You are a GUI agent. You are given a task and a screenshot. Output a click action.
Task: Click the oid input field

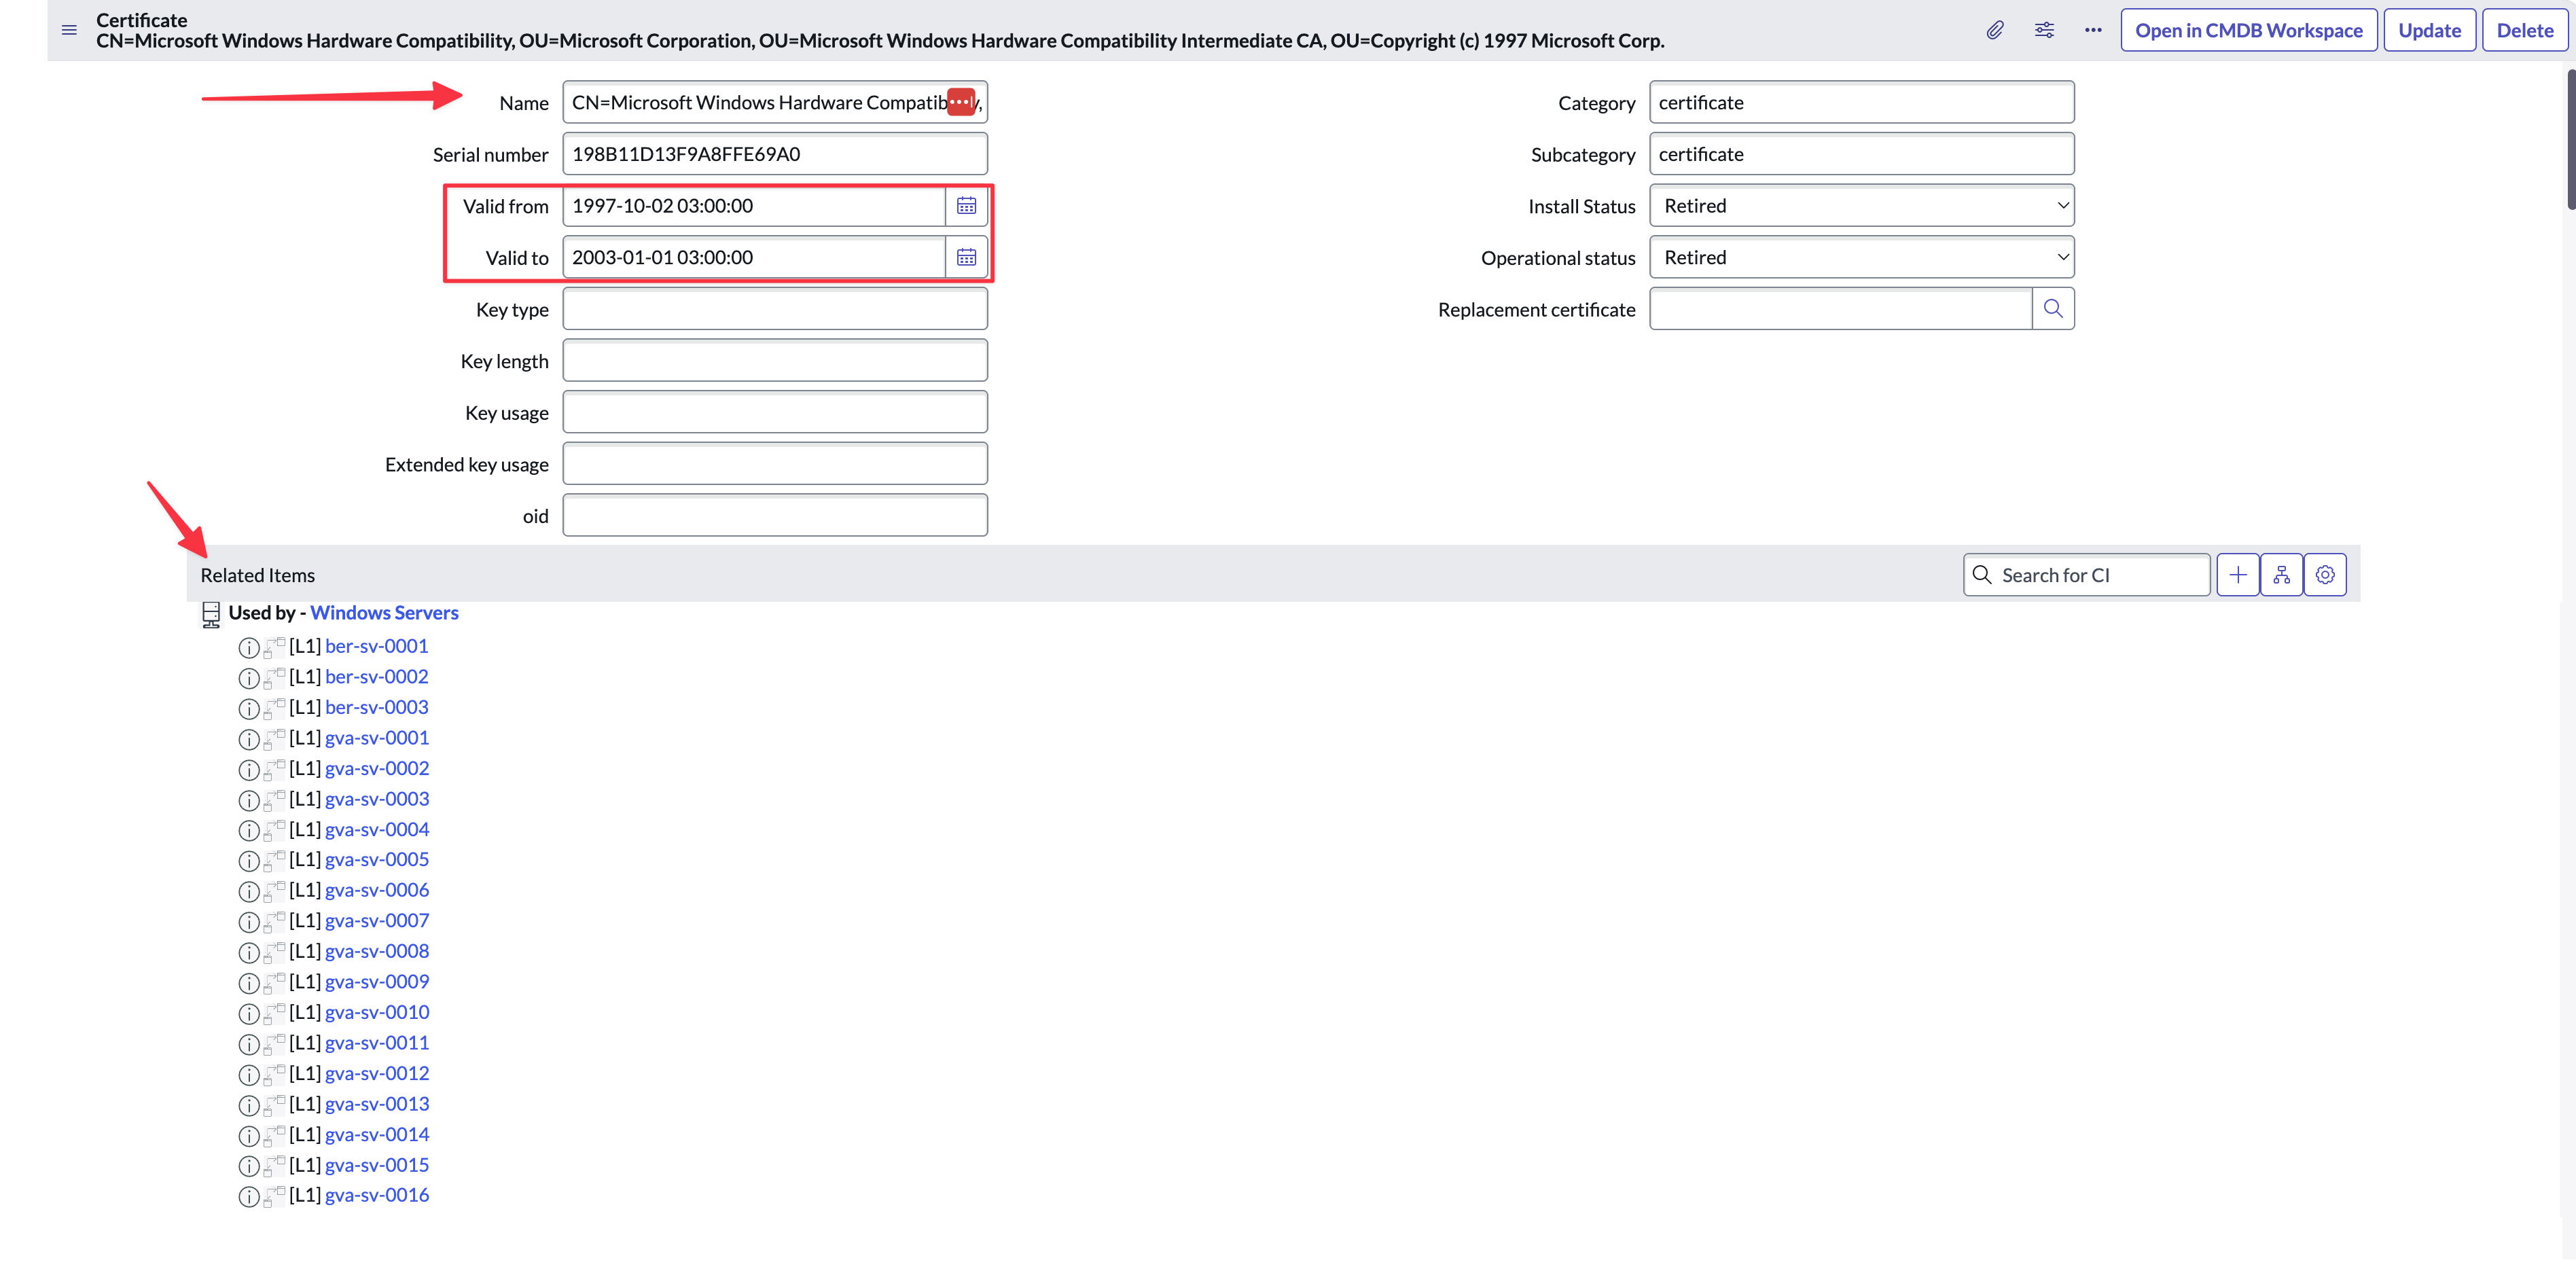click(x=775, y=516)
